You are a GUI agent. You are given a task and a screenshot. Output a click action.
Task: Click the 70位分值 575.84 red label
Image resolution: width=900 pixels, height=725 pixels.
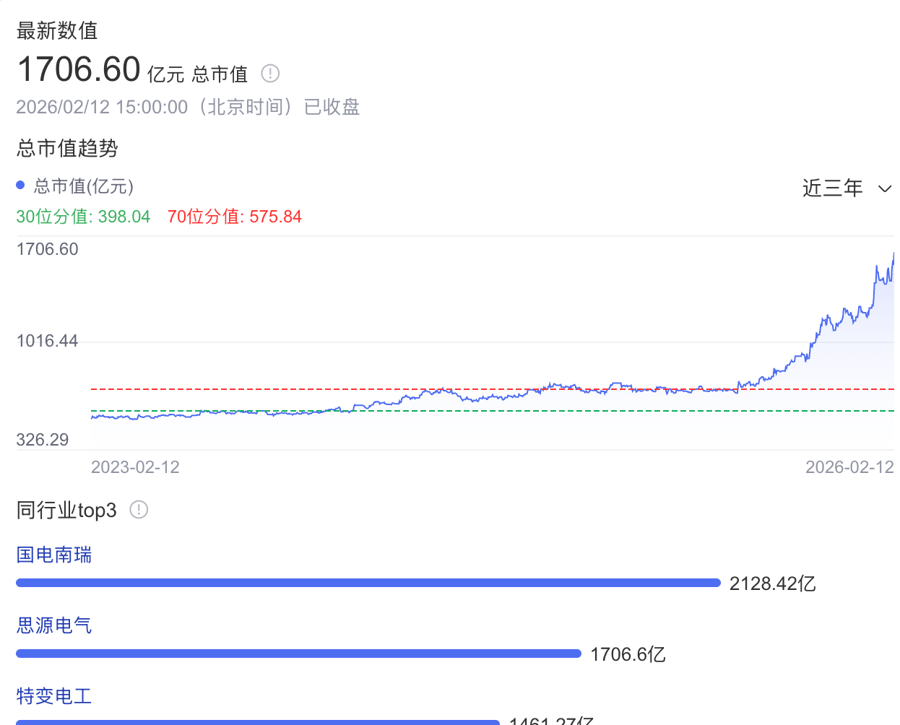[234, 216]
